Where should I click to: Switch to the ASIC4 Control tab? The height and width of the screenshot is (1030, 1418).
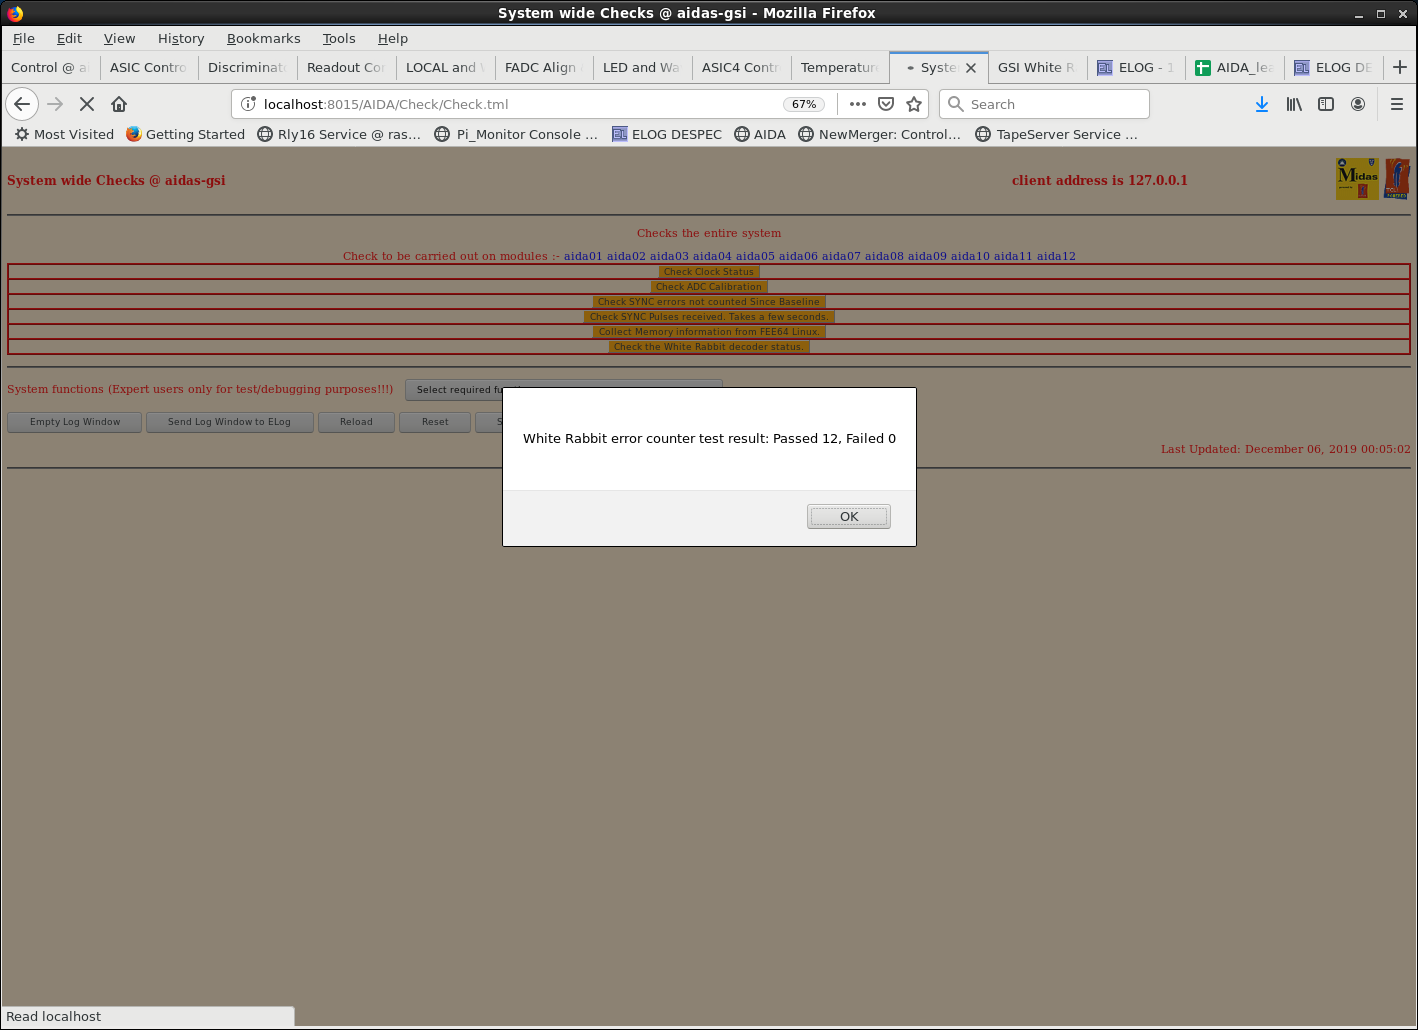tap(742, 67)
